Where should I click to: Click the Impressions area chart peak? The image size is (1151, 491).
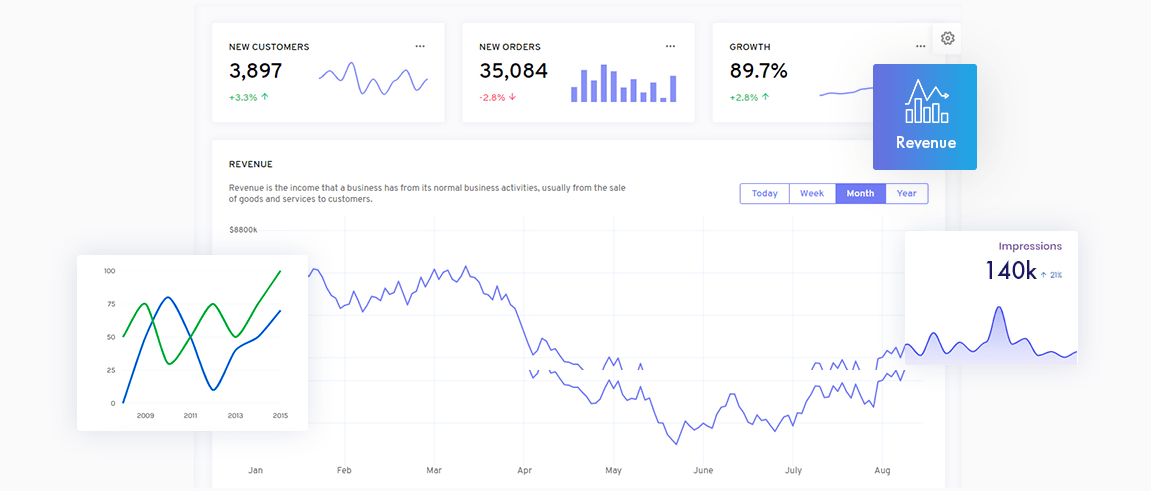pos(998,312)
